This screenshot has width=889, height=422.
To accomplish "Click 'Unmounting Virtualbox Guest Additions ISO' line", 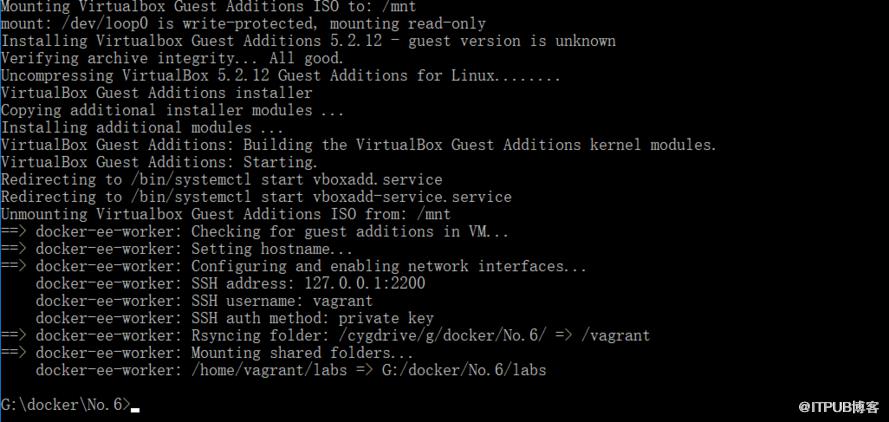I will (x=226, y=214).
